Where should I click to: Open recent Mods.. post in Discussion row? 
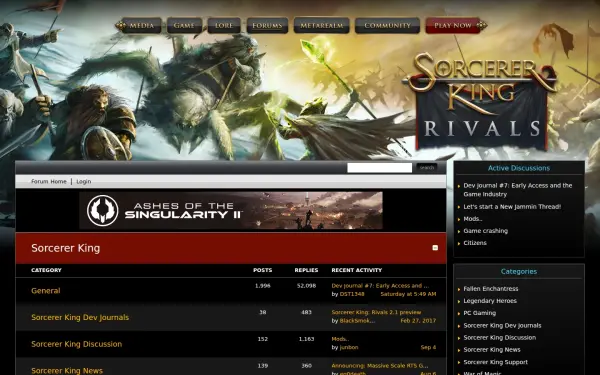pos(340,339)
